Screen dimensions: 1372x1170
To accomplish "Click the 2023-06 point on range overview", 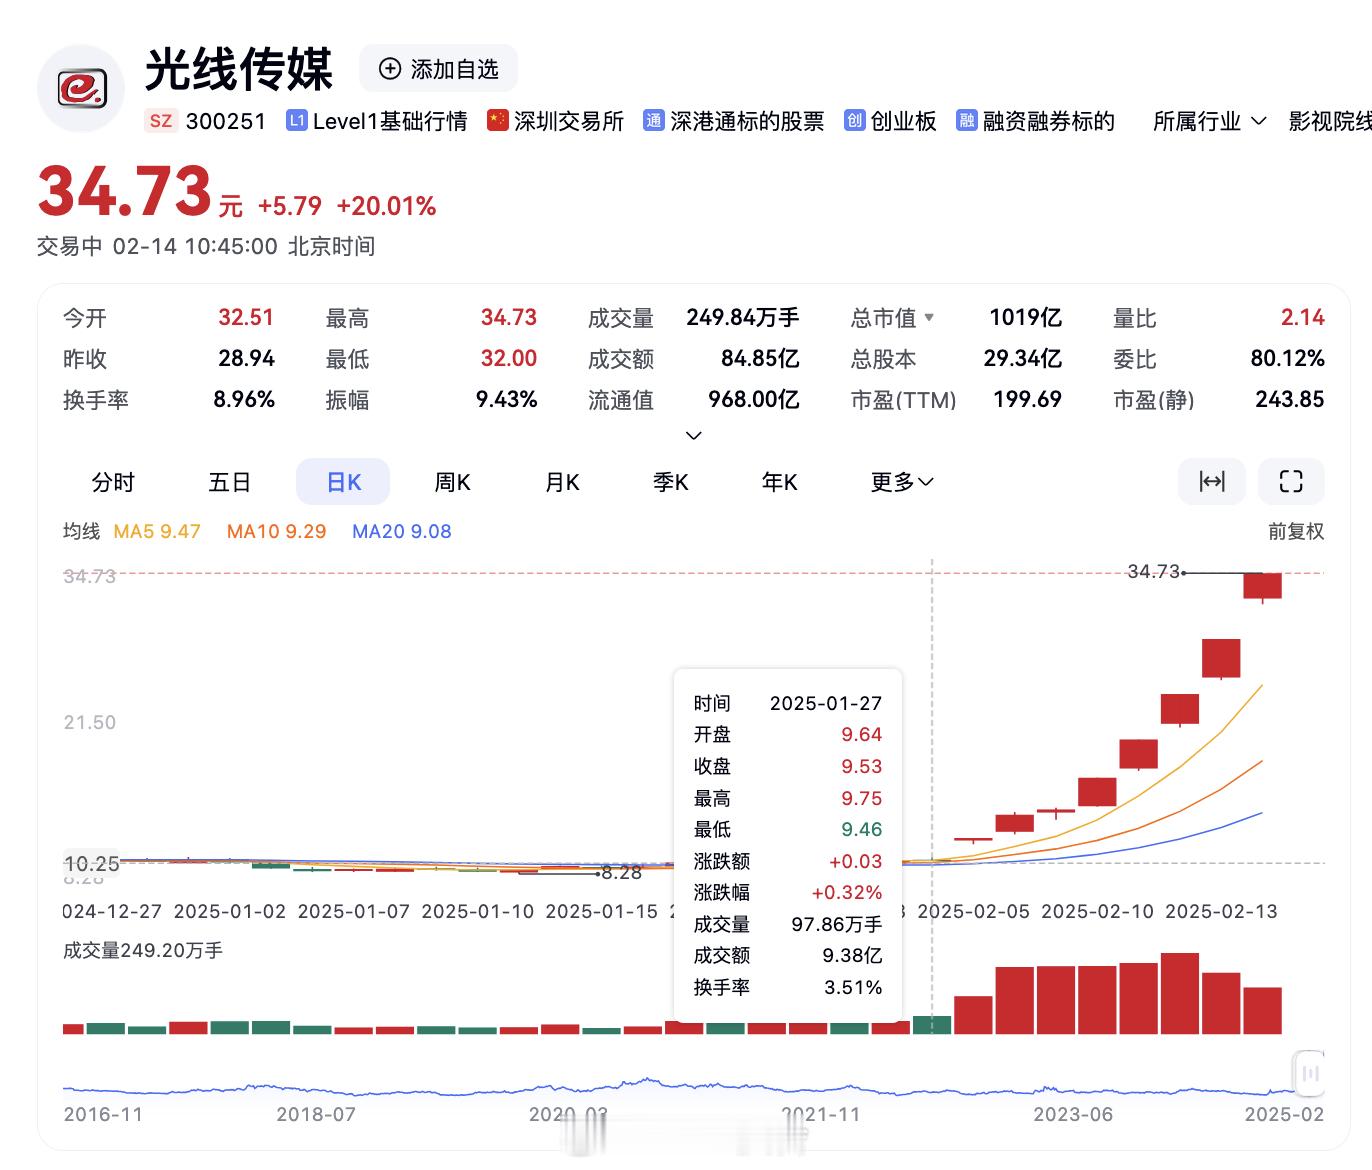I will click(1073, 1114).
